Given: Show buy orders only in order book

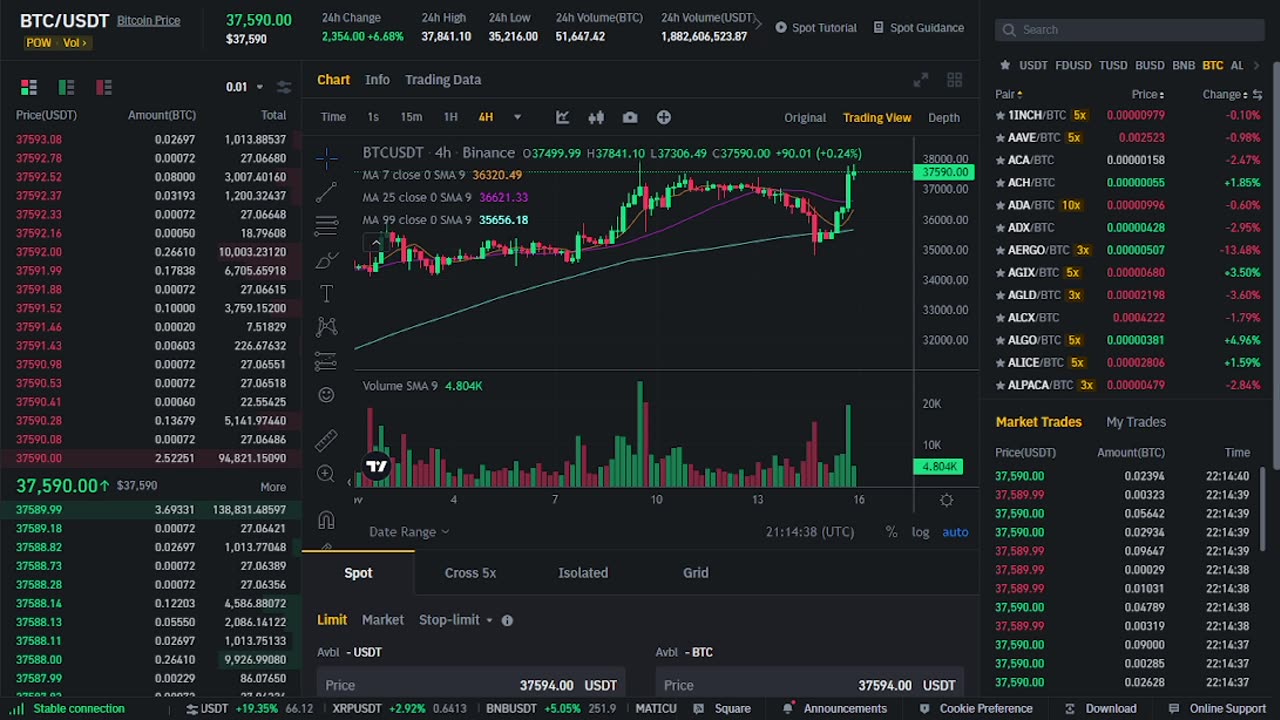Looking at the screenshot, I should (66, 87).
